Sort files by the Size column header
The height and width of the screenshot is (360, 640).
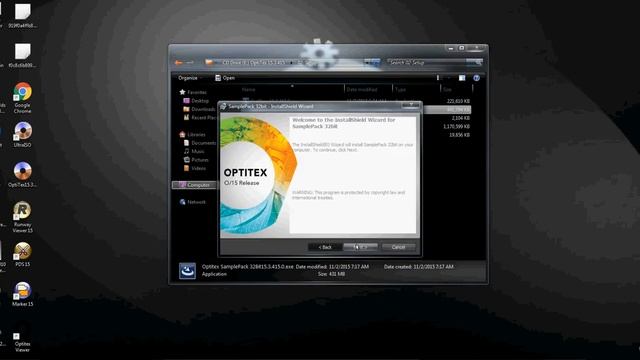[x=447, y=89]
